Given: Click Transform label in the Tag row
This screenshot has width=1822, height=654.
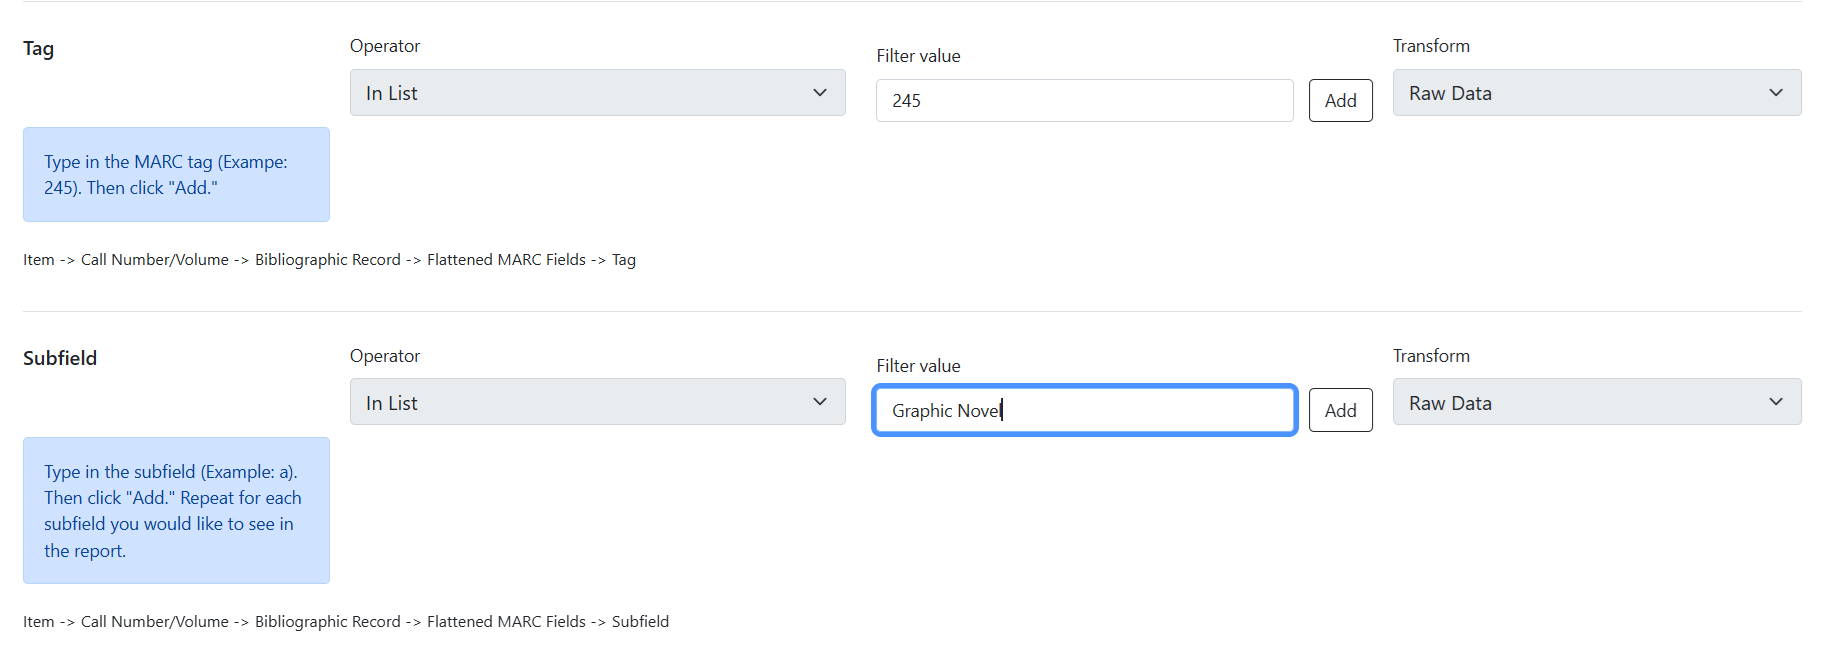Looking at the screenshot, I should click(x=1431, y=46).
